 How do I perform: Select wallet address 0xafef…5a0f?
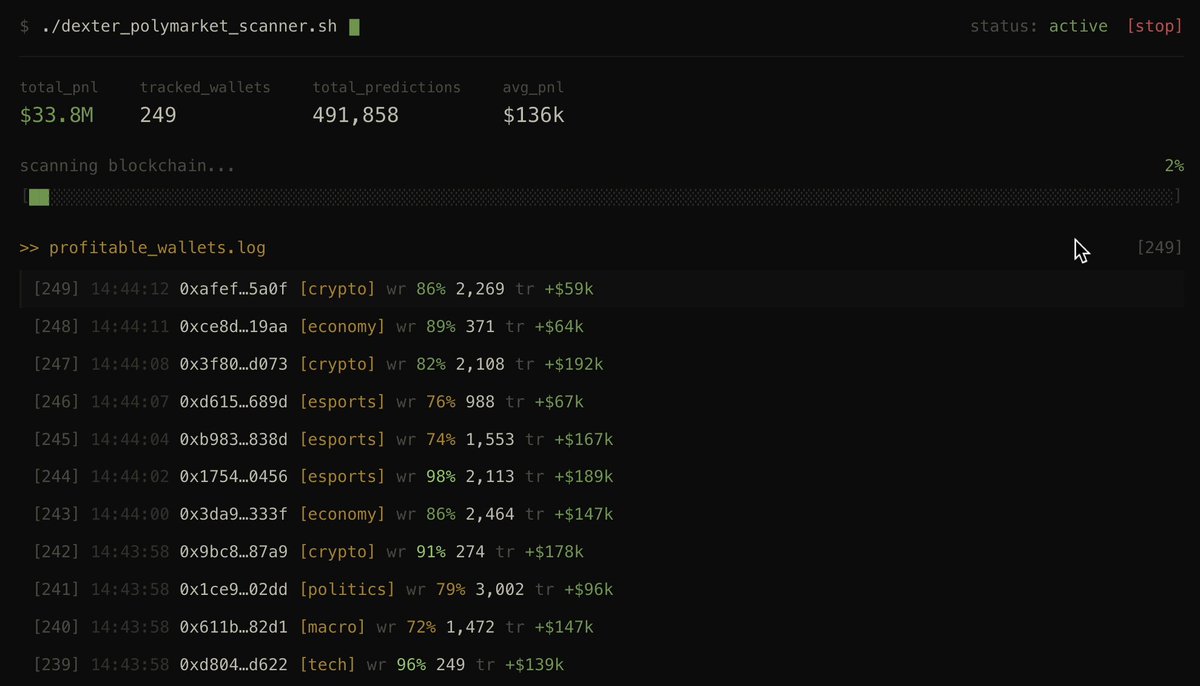[x=233, y=289]
